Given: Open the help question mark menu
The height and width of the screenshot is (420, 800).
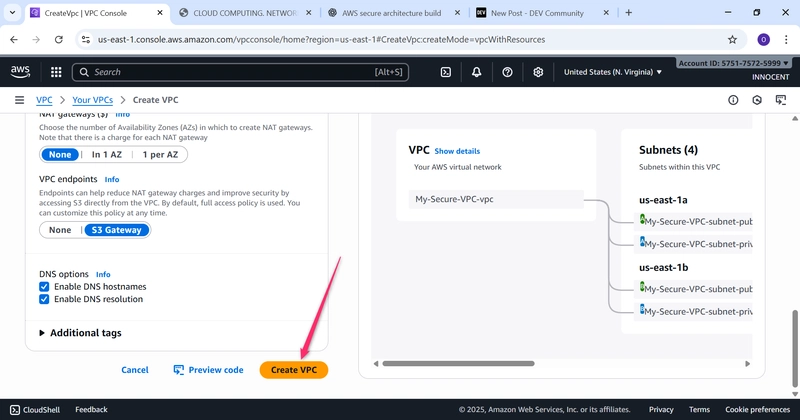Looking at the screenshot, I should point(507,72).
